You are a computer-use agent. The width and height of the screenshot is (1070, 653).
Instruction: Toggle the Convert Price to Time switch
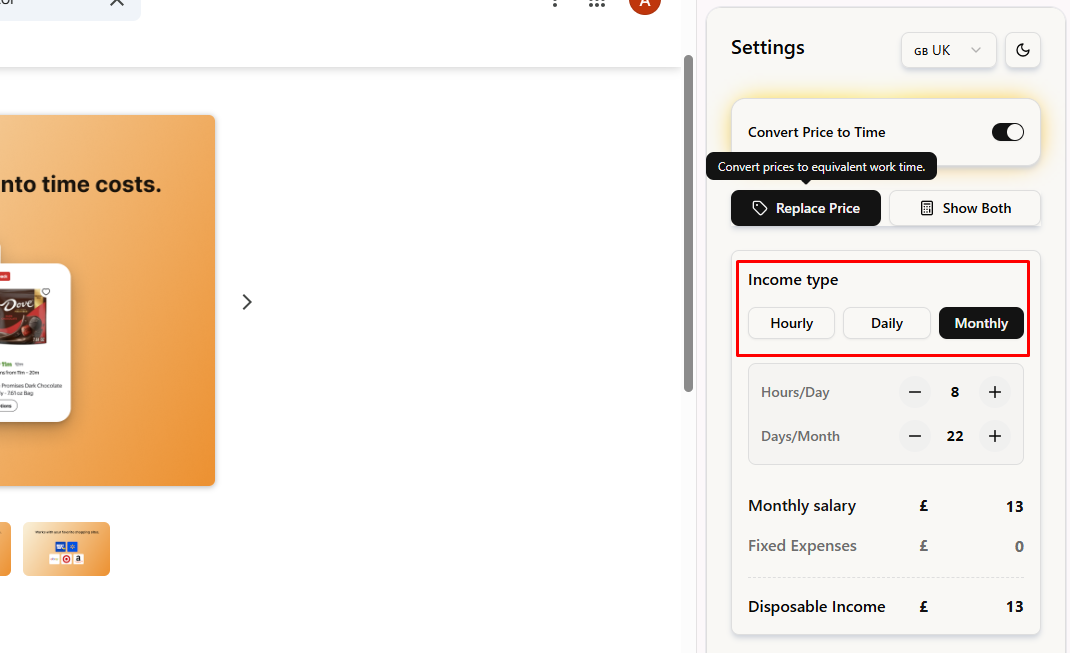click(1007, 132)
